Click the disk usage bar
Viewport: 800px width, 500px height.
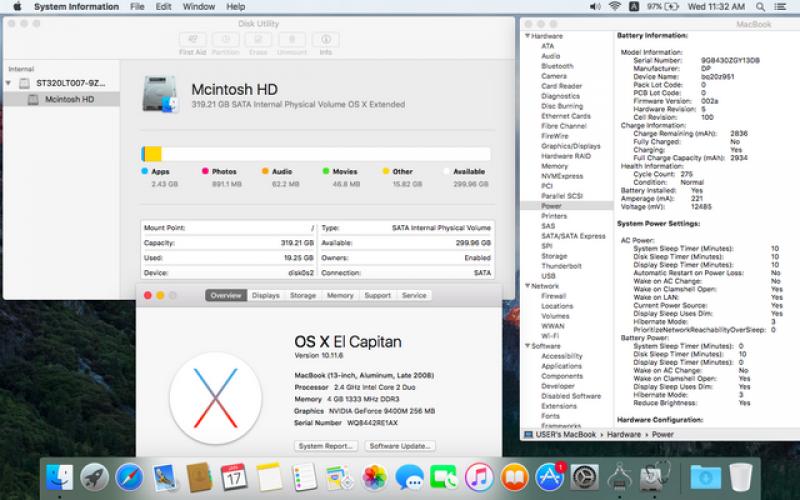[x=316, y=154]
